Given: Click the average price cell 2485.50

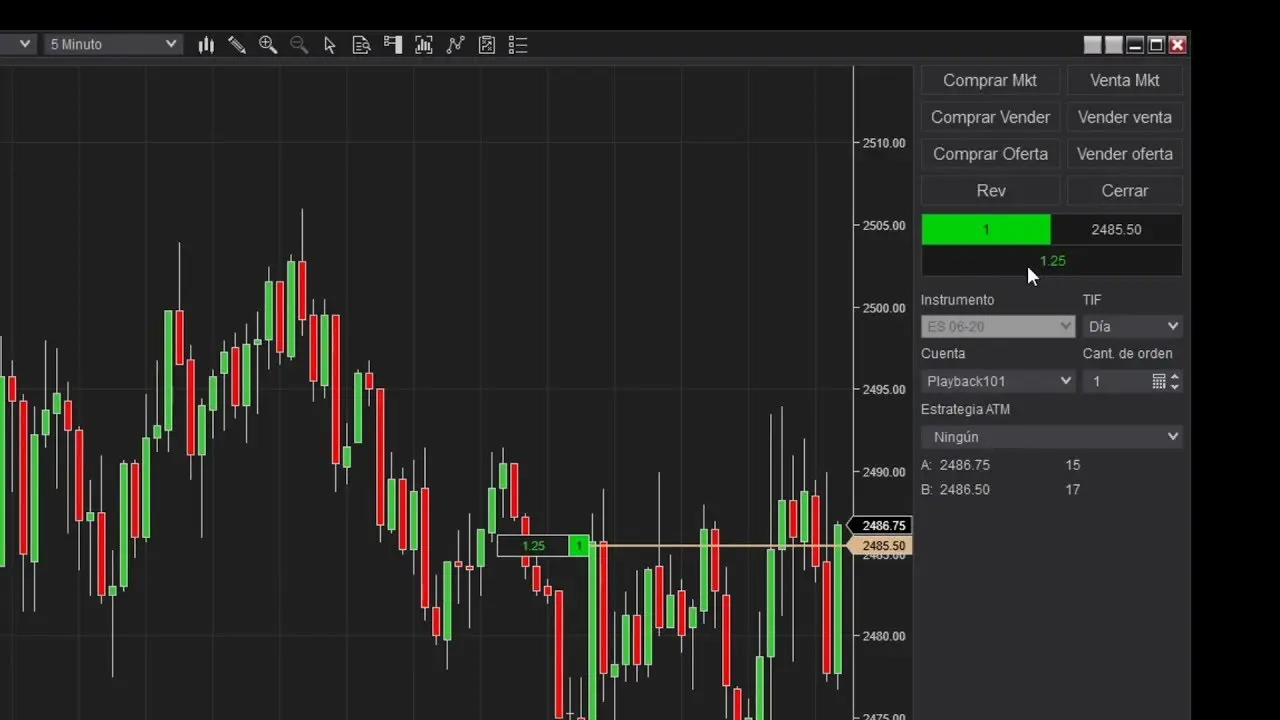Looking at the screenshot, I should [1116, 229].
